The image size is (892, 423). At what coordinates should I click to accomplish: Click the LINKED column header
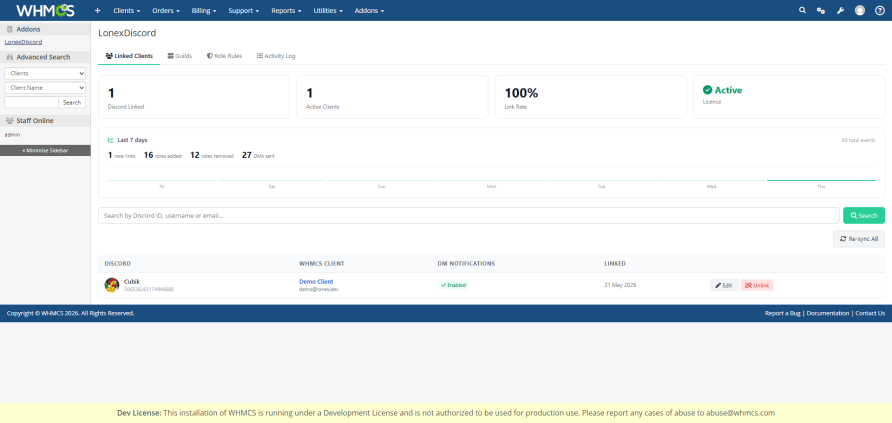point(615,264)
